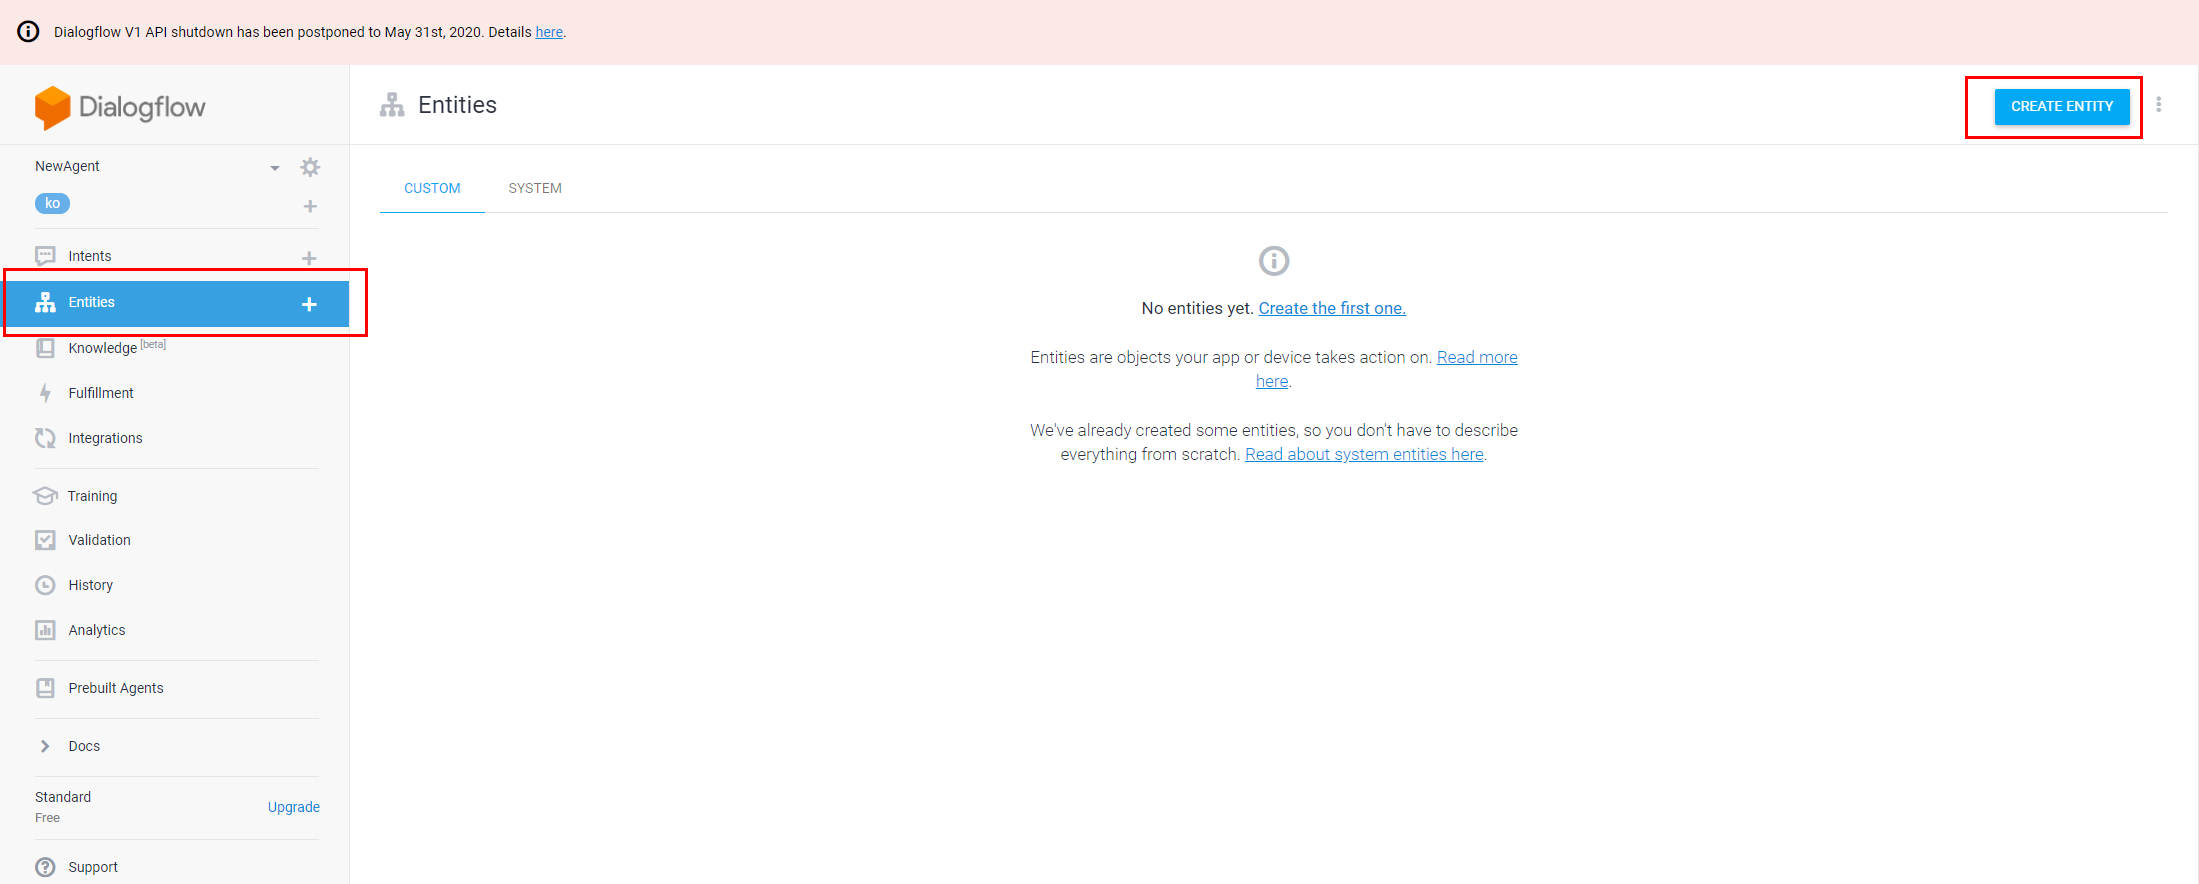Click the CREATE ENTITY button

[2062, 106]
